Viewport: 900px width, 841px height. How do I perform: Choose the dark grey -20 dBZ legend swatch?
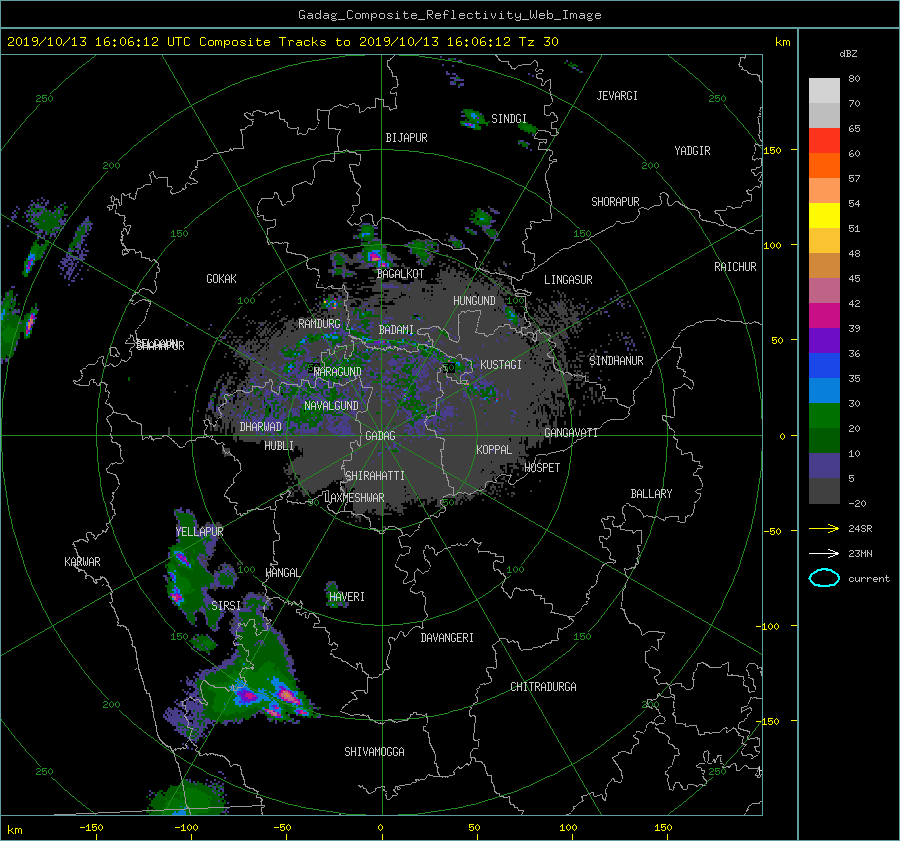[x=824, y=491]
